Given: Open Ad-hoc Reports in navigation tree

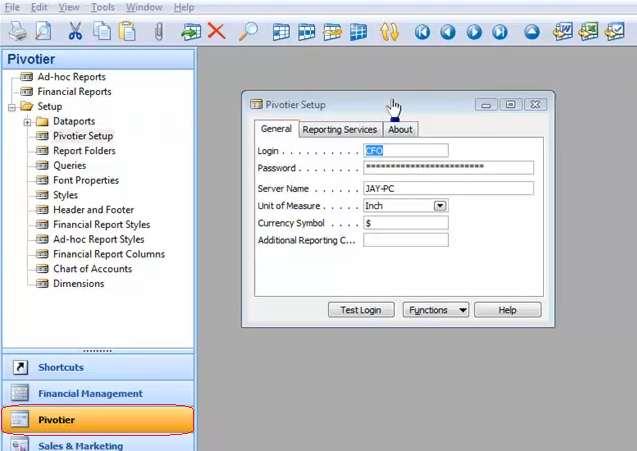Looking at the screenshot, I should 72,77.
